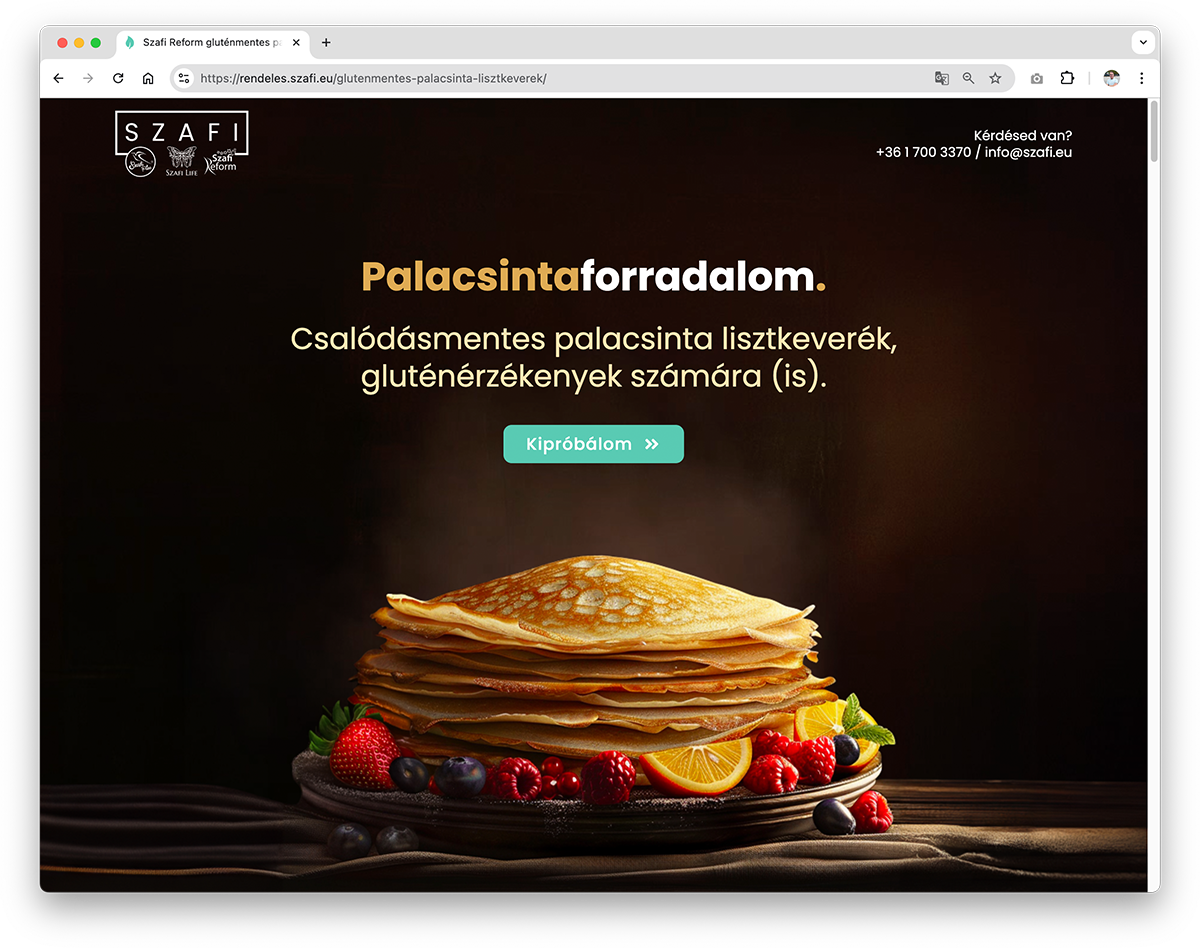
Task: Open the extensions puzzle icon
Action: tap(1067, 78)
